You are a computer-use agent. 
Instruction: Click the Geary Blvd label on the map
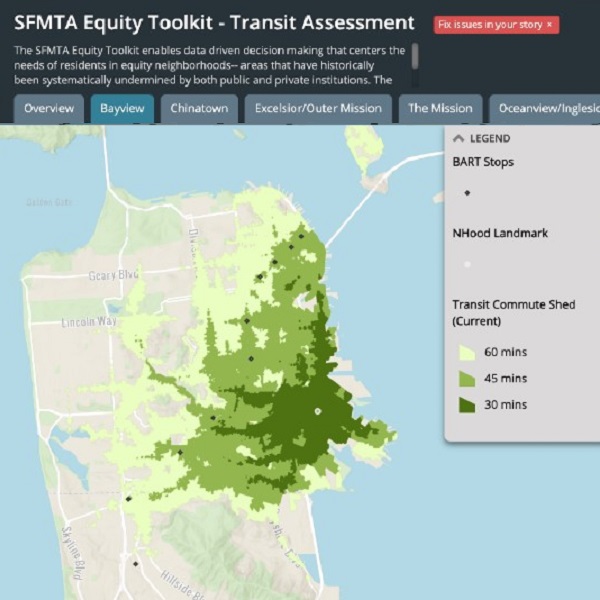(x=110, y=275)
